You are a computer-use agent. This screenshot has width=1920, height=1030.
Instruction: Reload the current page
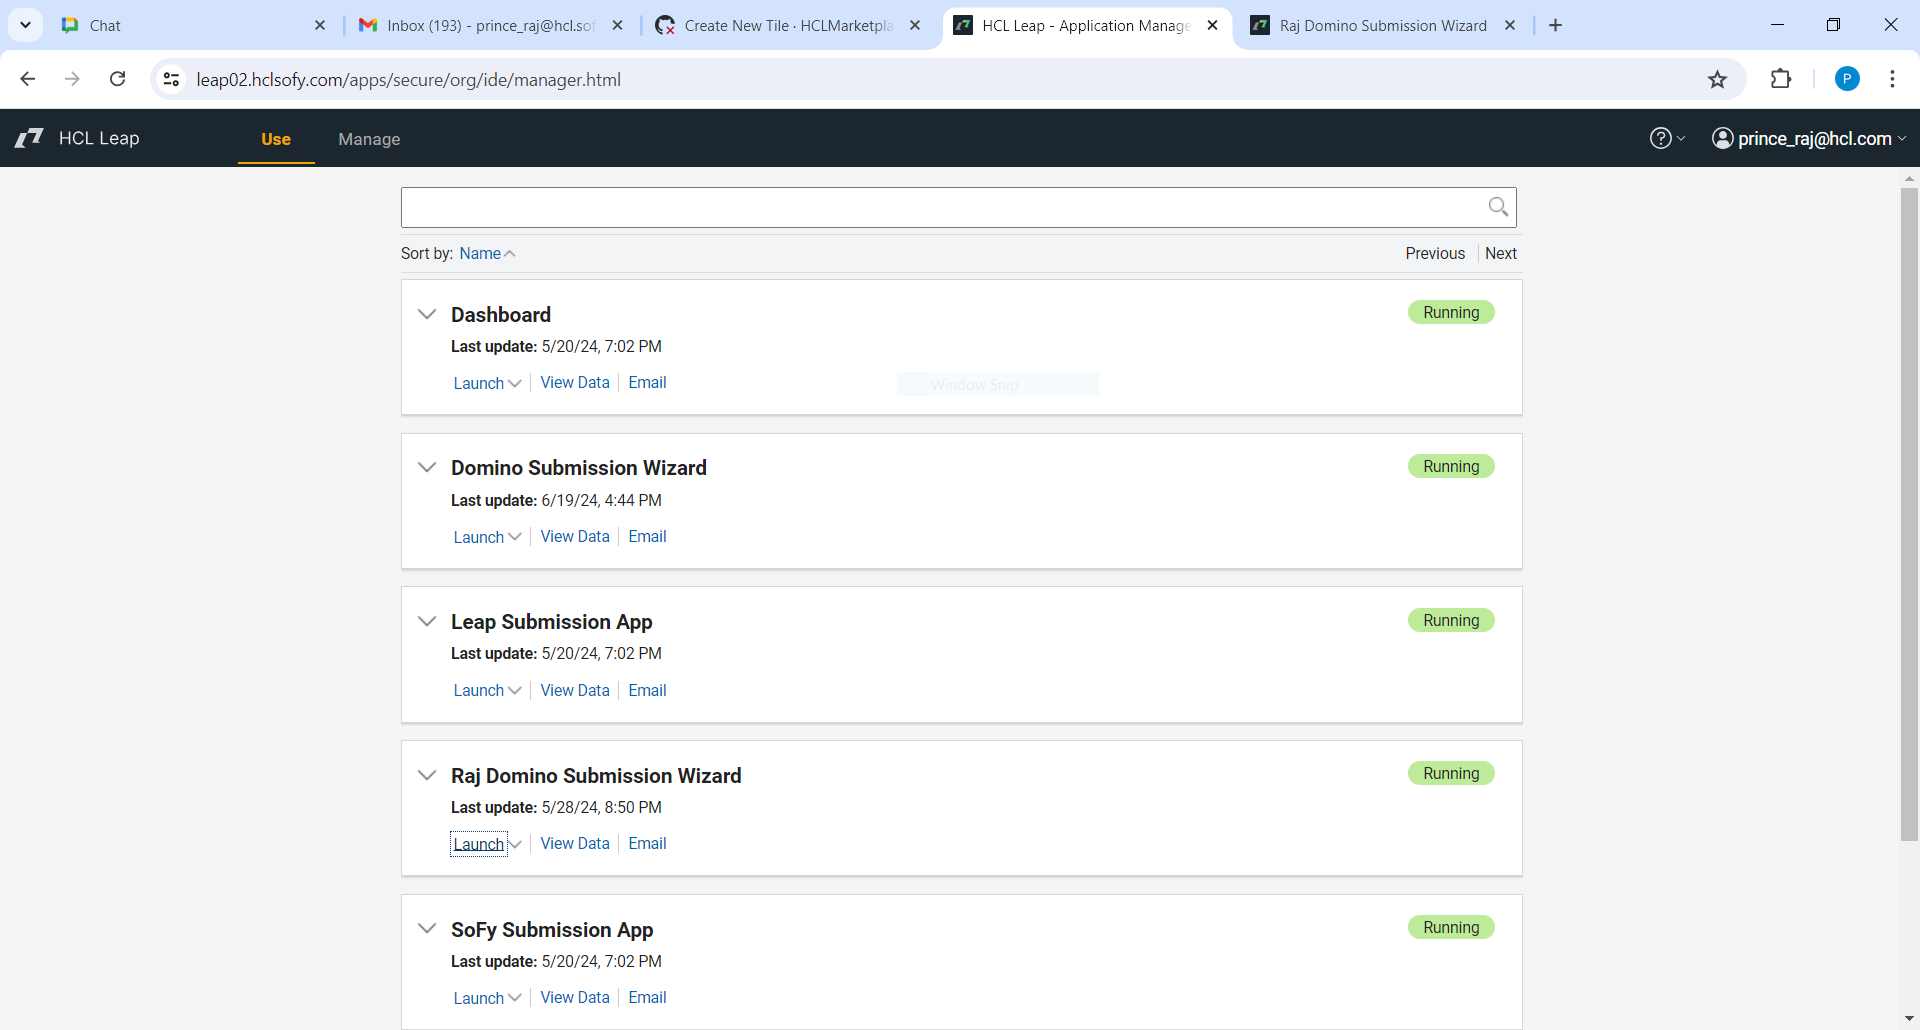tap(117, 79)
